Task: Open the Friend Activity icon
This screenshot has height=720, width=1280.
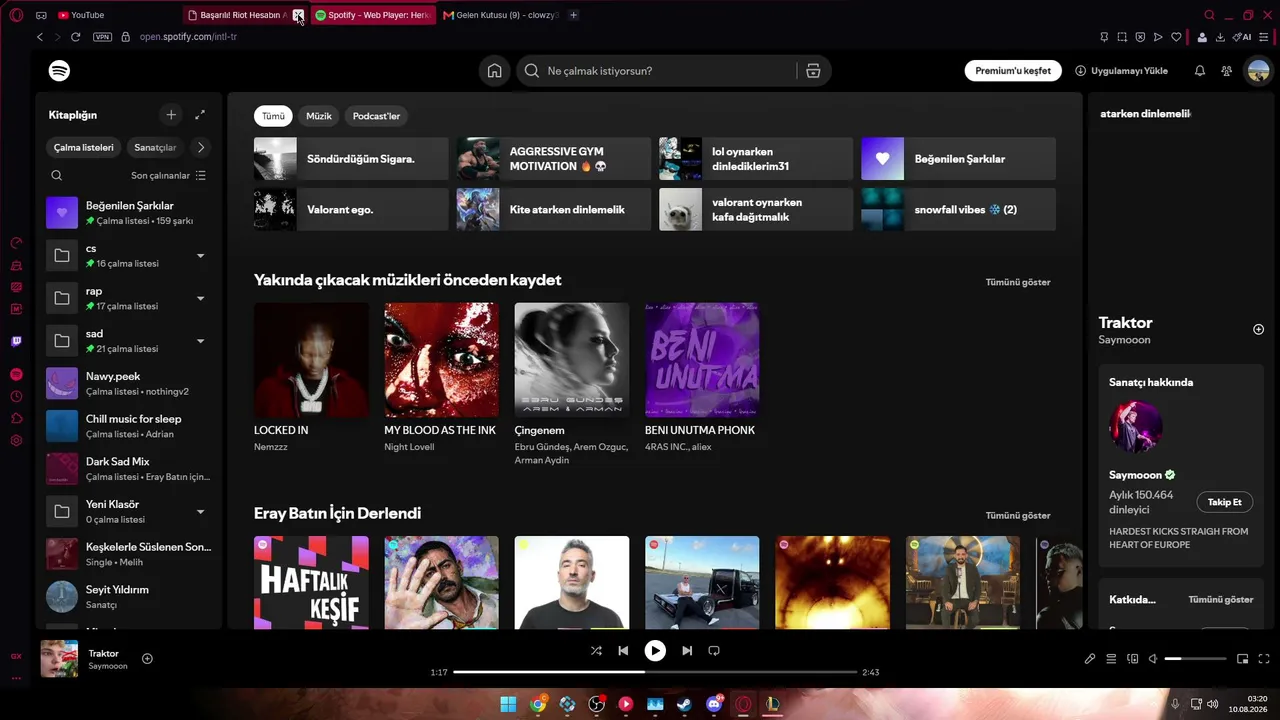Action: point(1226,71)
